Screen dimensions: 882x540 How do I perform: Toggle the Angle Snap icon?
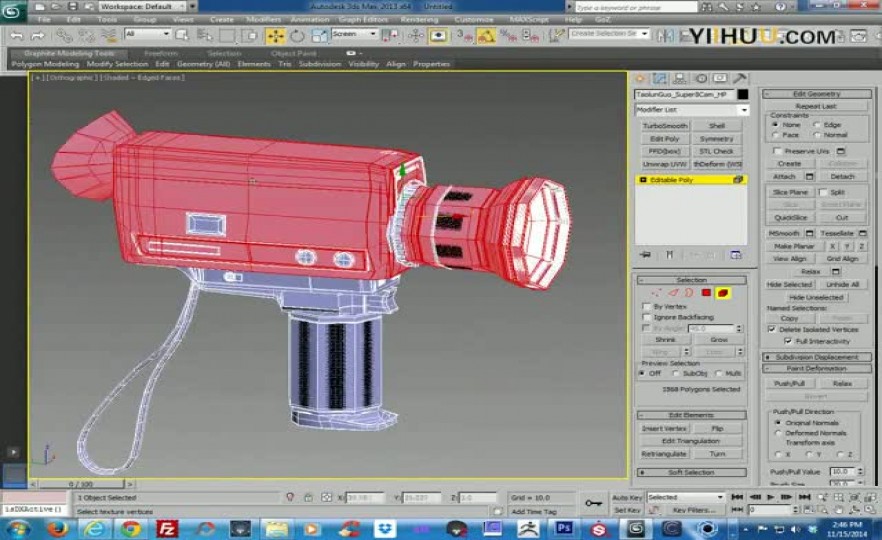(x=485, y=36)
